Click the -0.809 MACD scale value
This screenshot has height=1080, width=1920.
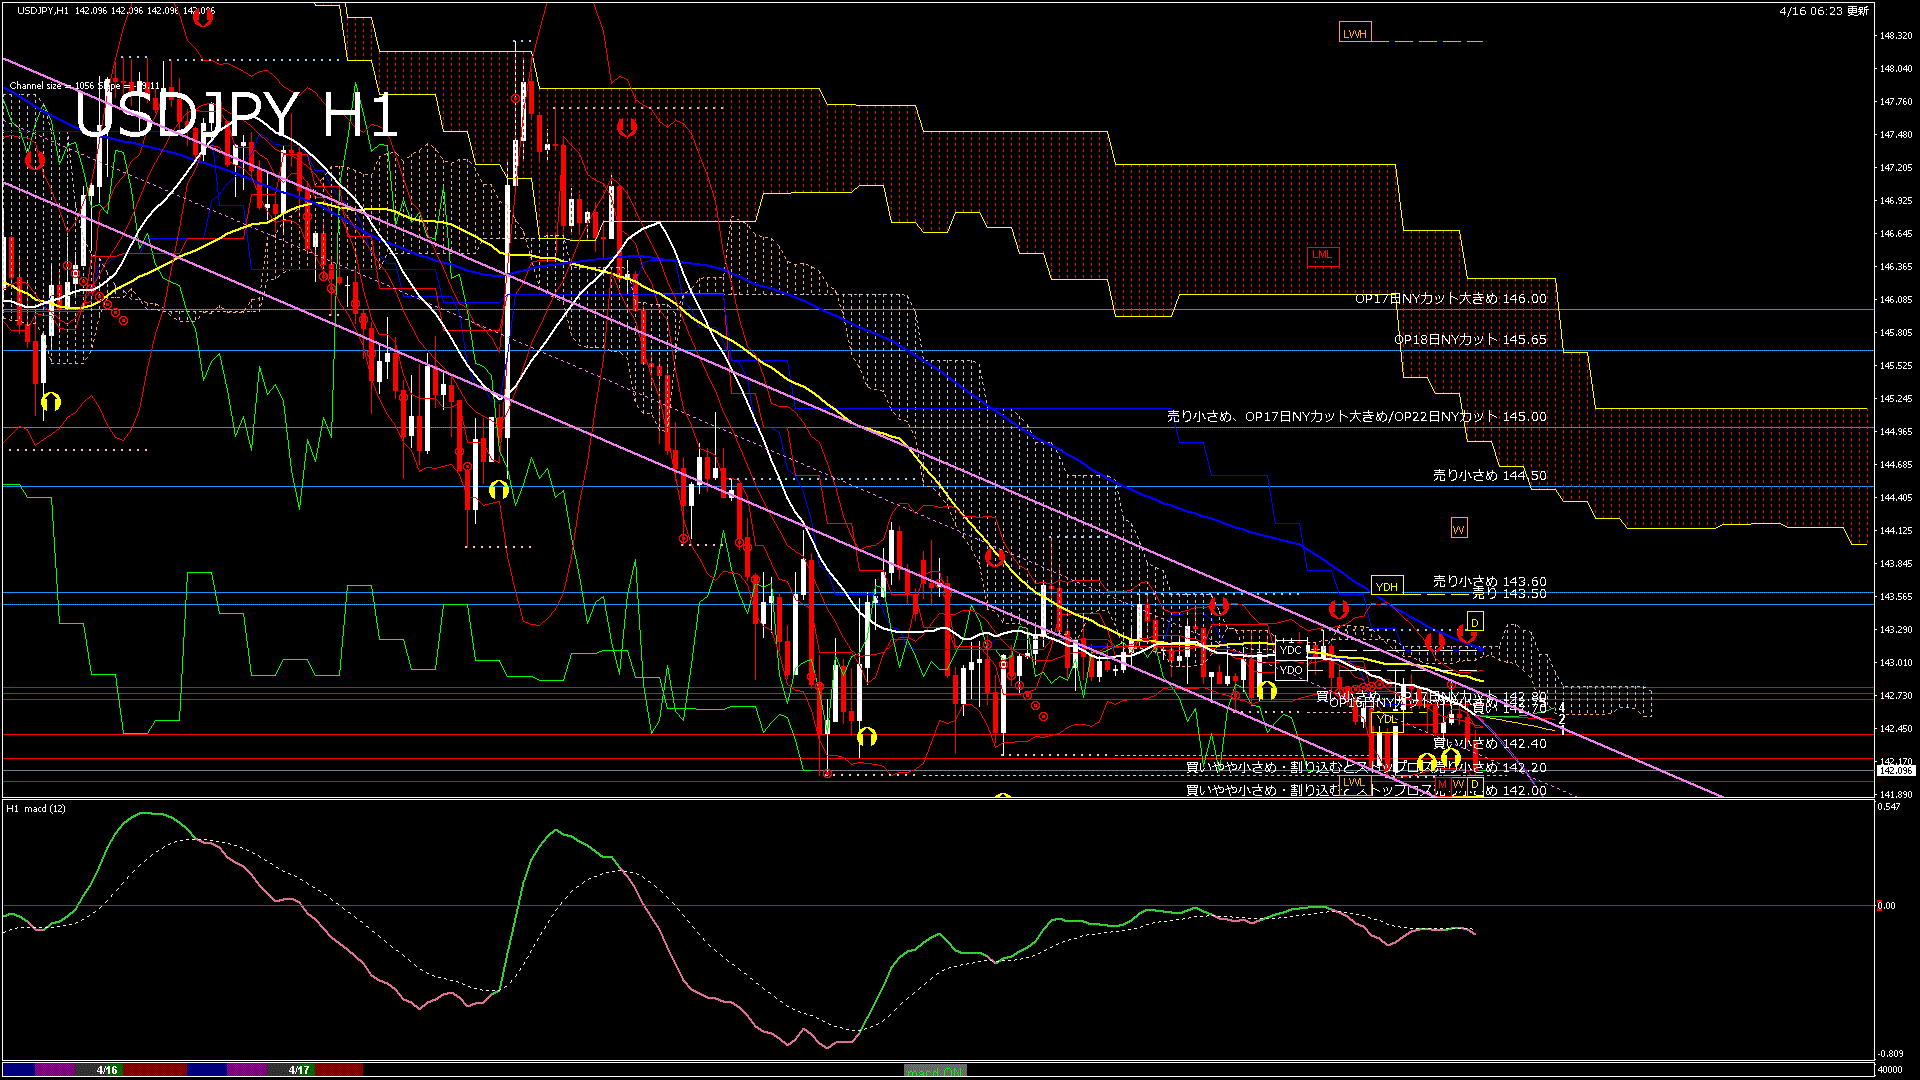coord(1889,1054)
